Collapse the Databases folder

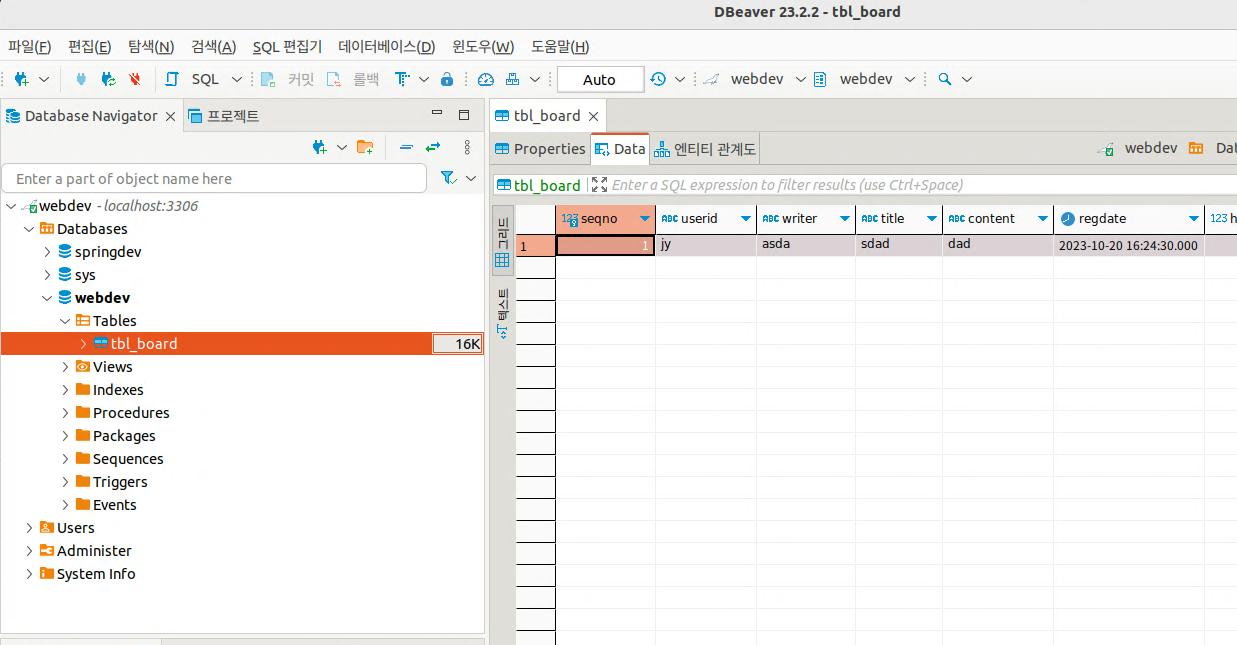29,229
